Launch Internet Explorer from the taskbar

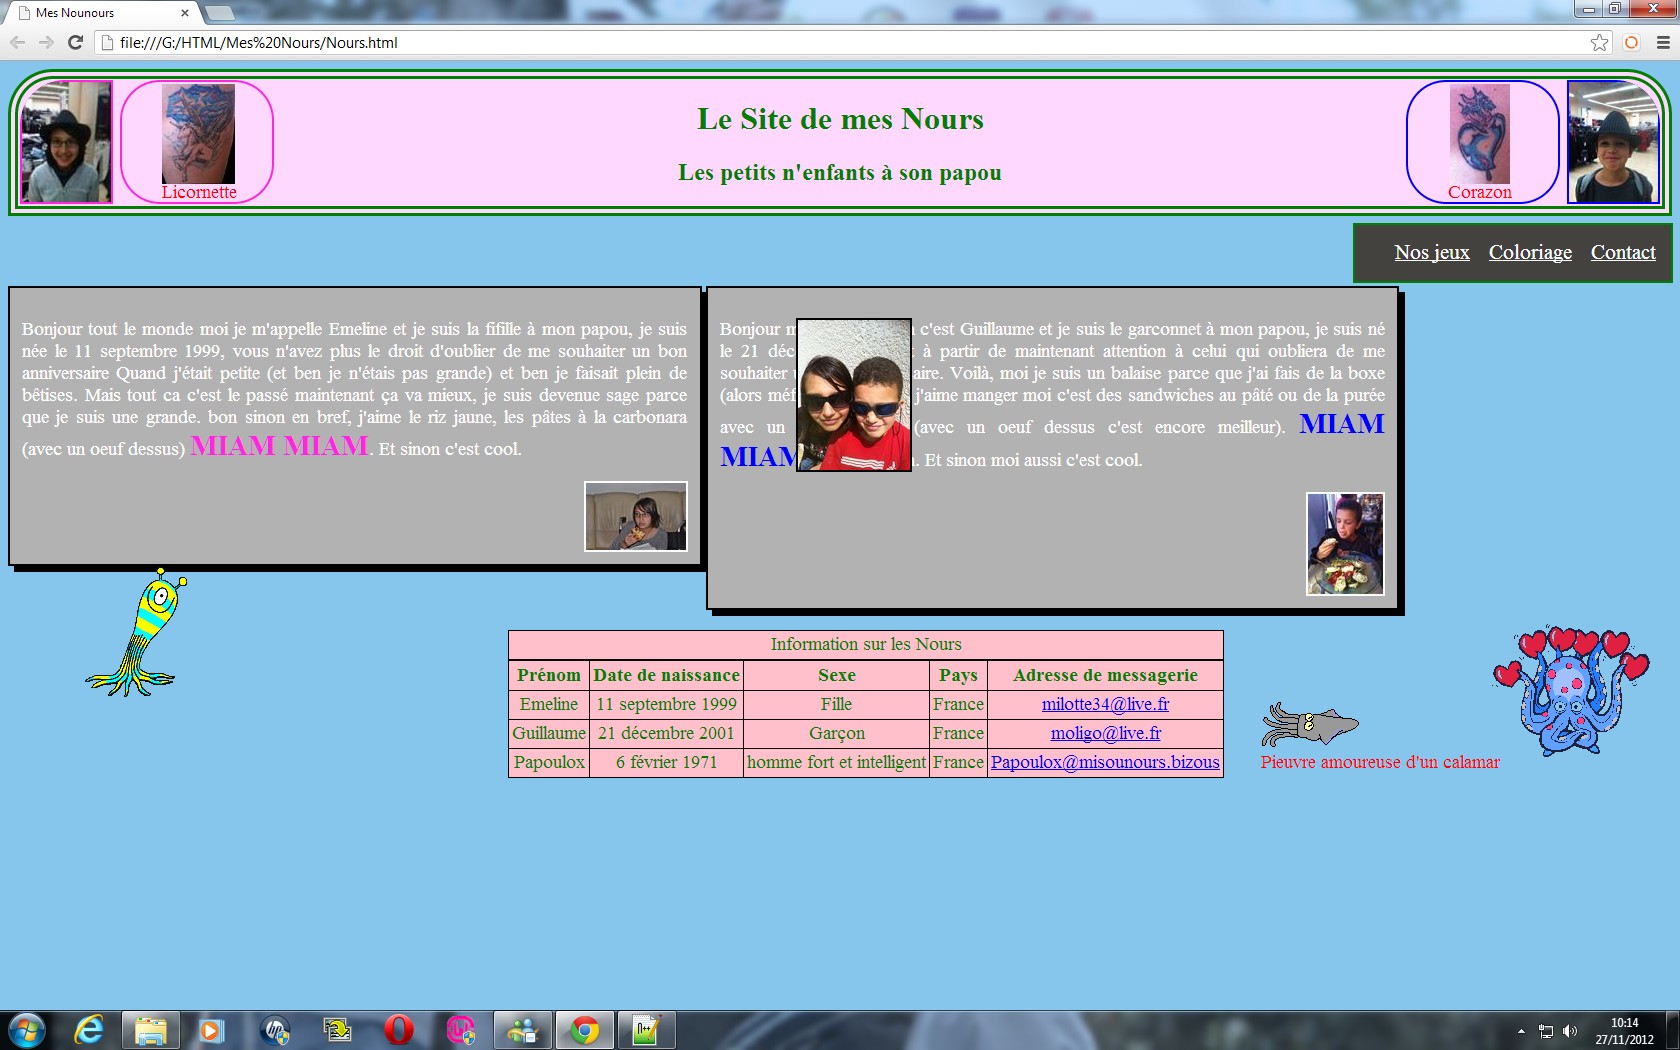click(89, 1029)
